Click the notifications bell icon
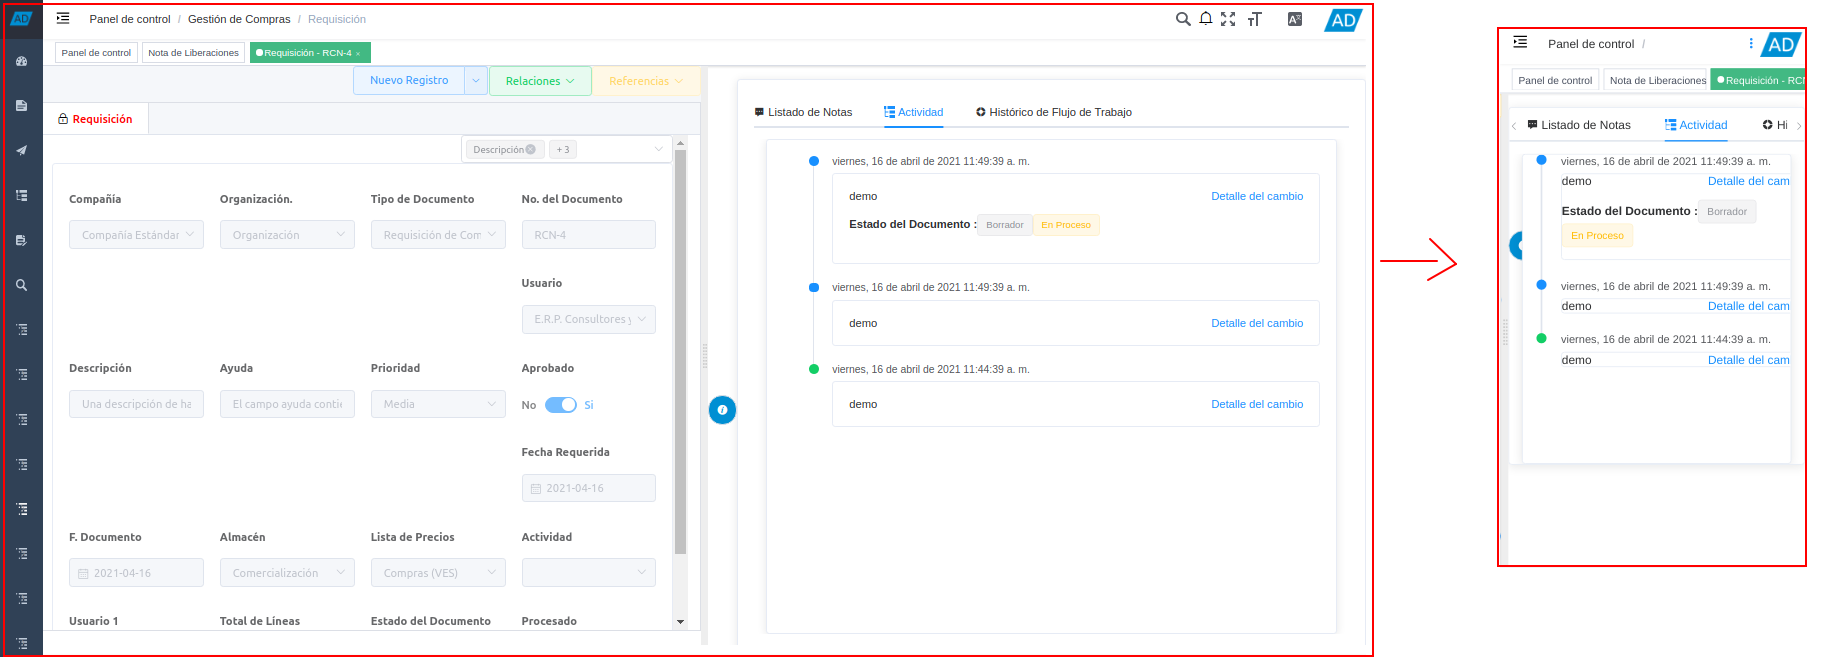The height and width of the screenshot is (668, 1821). tap(1206, 19)
